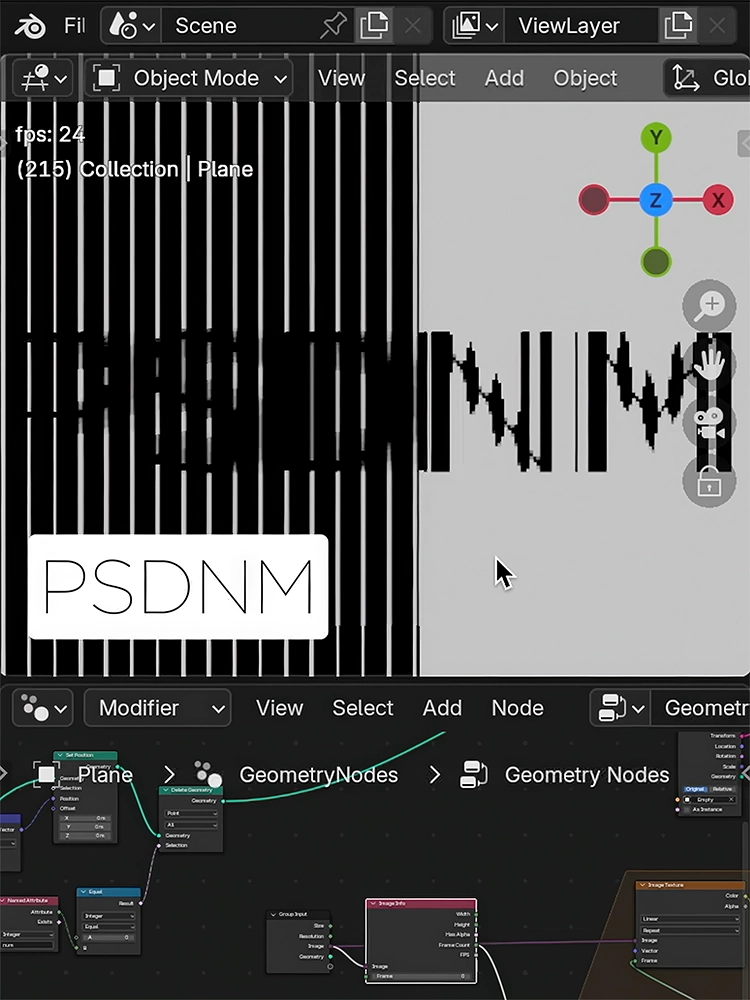The image size is (750, 1000).
Task: Toggle the lock camera to view icon
Action: (x=709, y=482)
